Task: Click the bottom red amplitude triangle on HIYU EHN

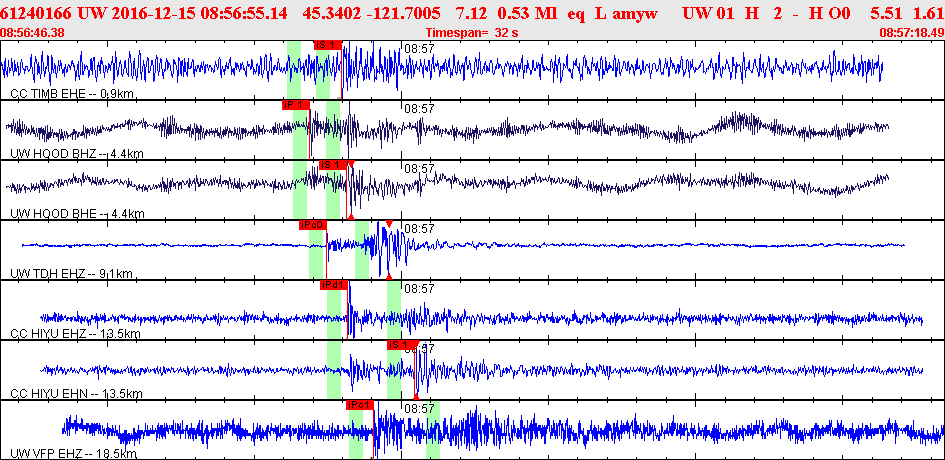Action: [x=416, y=397]
